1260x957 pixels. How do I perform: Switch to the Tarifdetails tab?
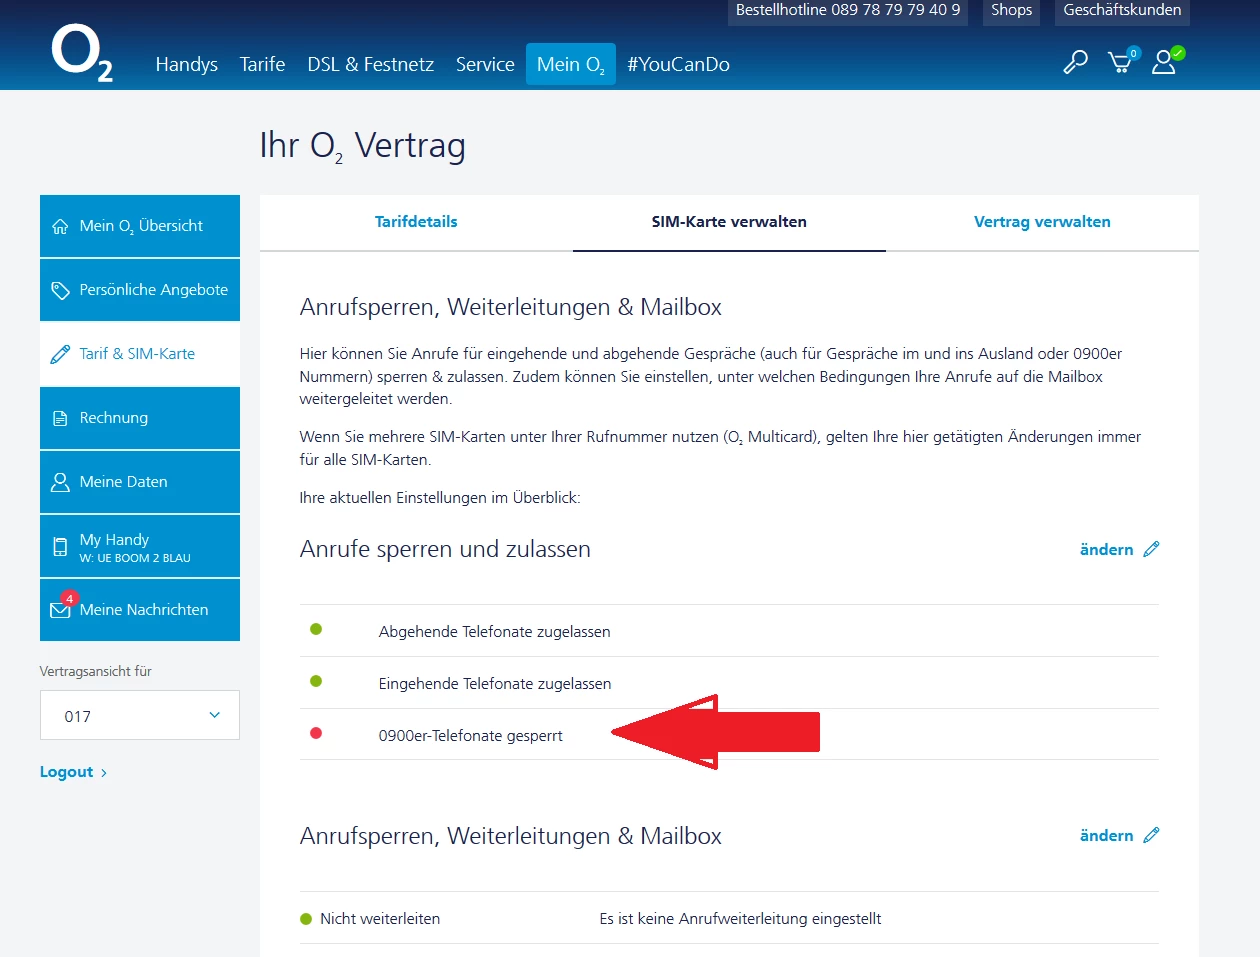pos(416,222)
